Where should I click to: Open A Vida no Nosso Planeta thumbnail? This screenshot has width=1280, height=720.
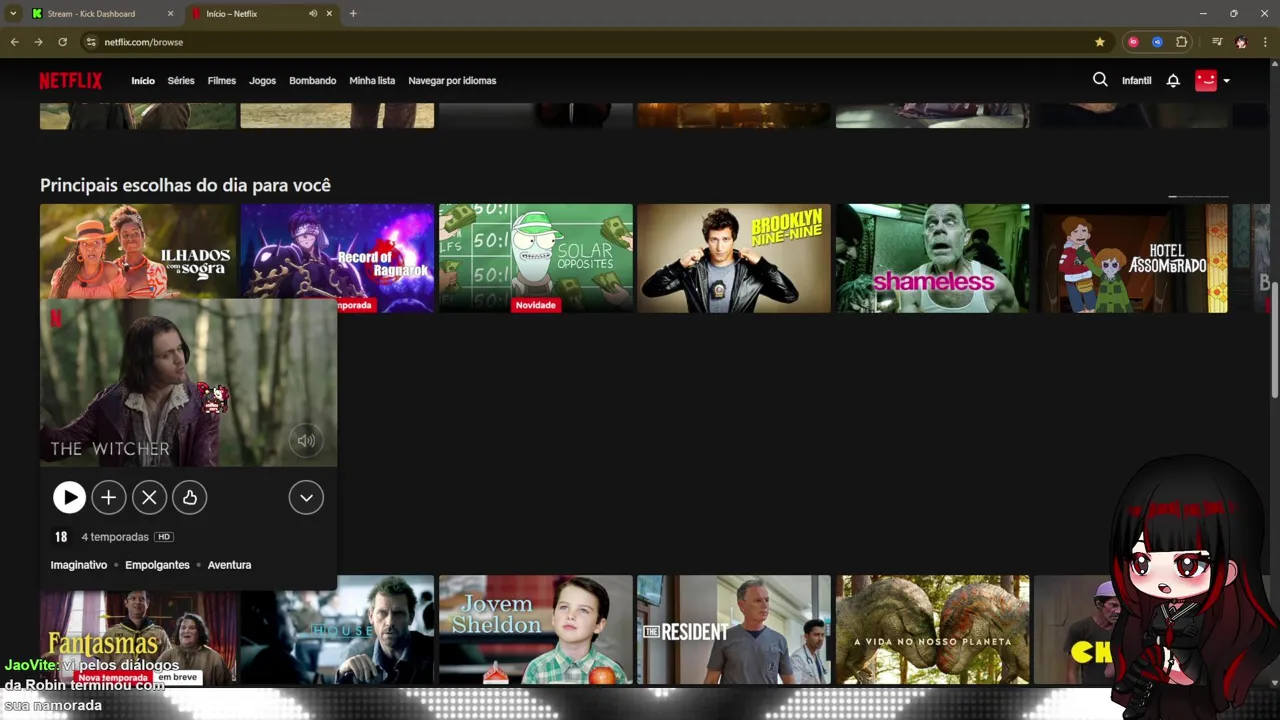tap(933, 630)
